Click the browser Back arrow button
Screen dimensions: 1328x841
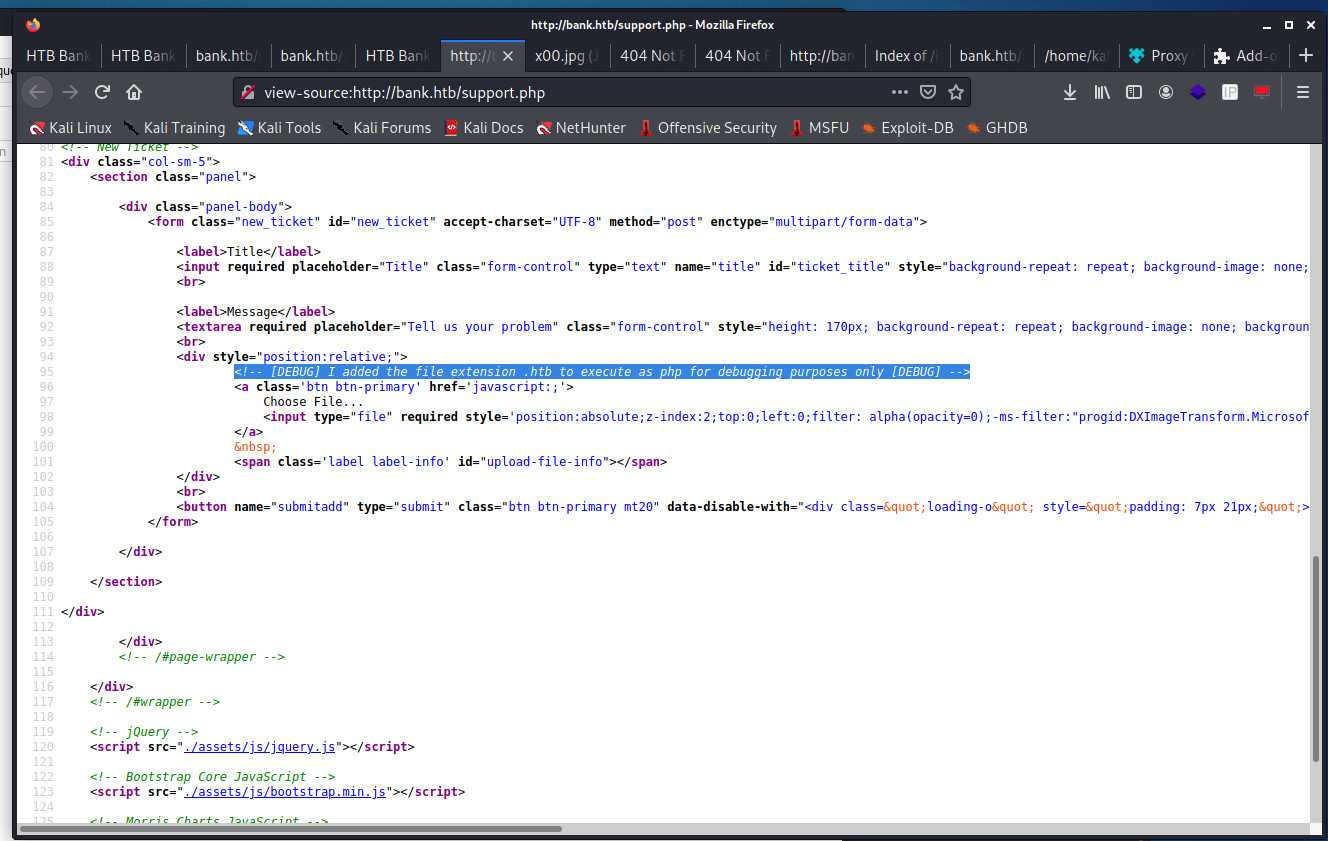point(37,92)
